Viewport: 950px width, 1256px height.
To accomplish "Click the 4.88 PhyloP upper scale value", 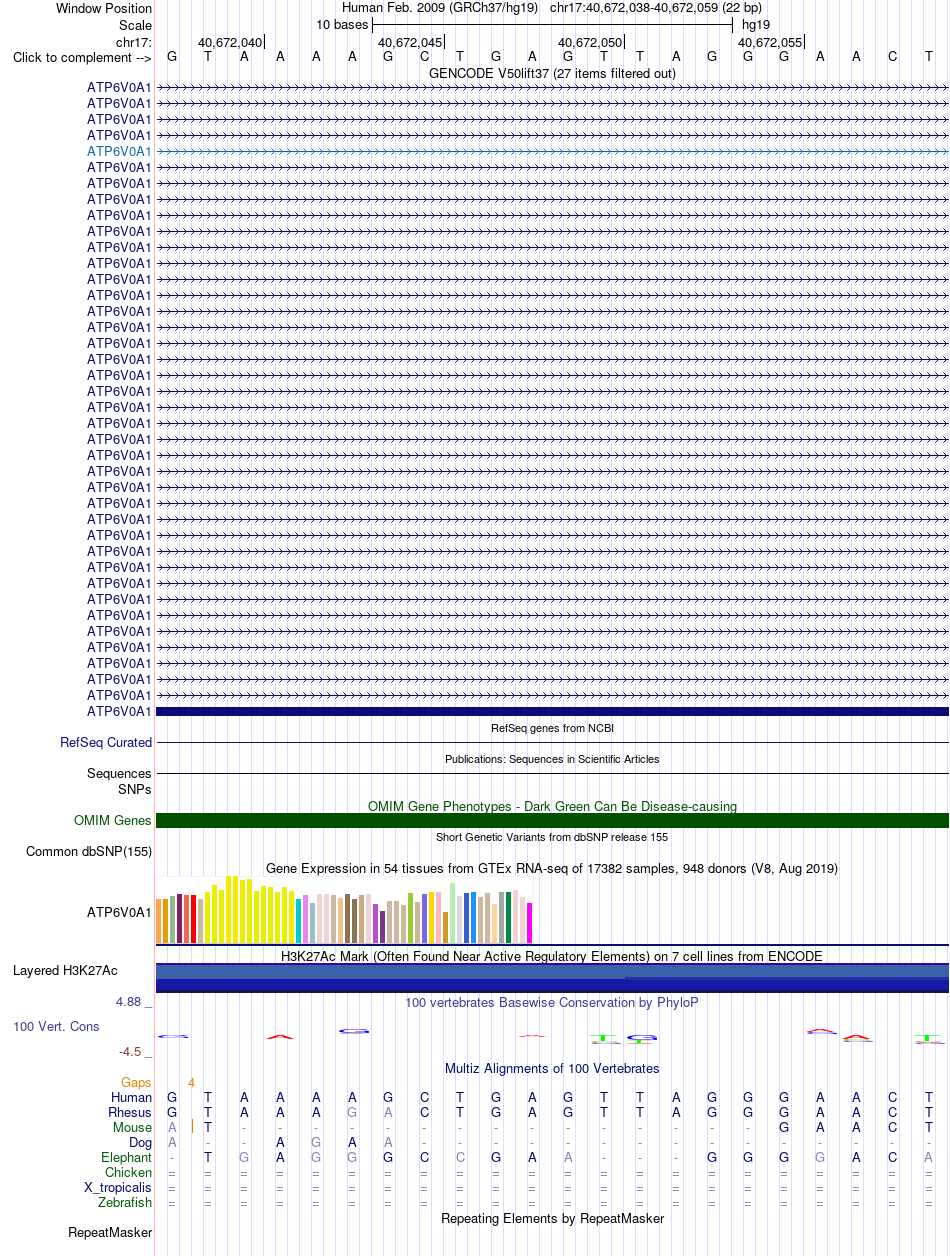I will point(133,1002).
